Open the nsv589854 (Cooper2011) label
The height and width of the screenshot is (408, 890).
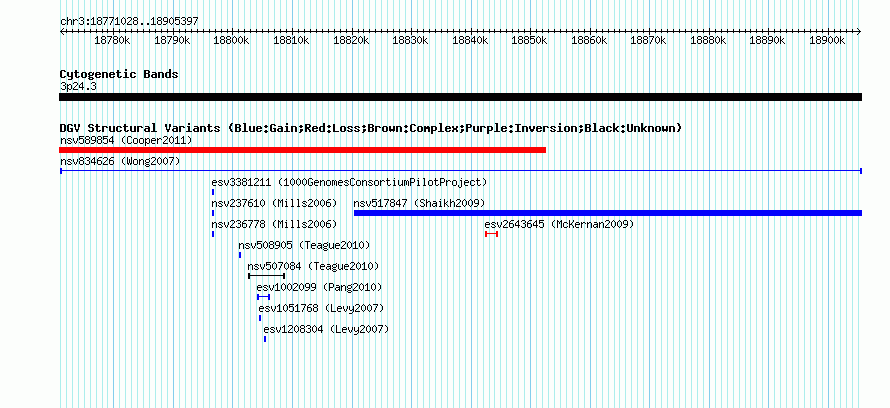coord(126,140)
